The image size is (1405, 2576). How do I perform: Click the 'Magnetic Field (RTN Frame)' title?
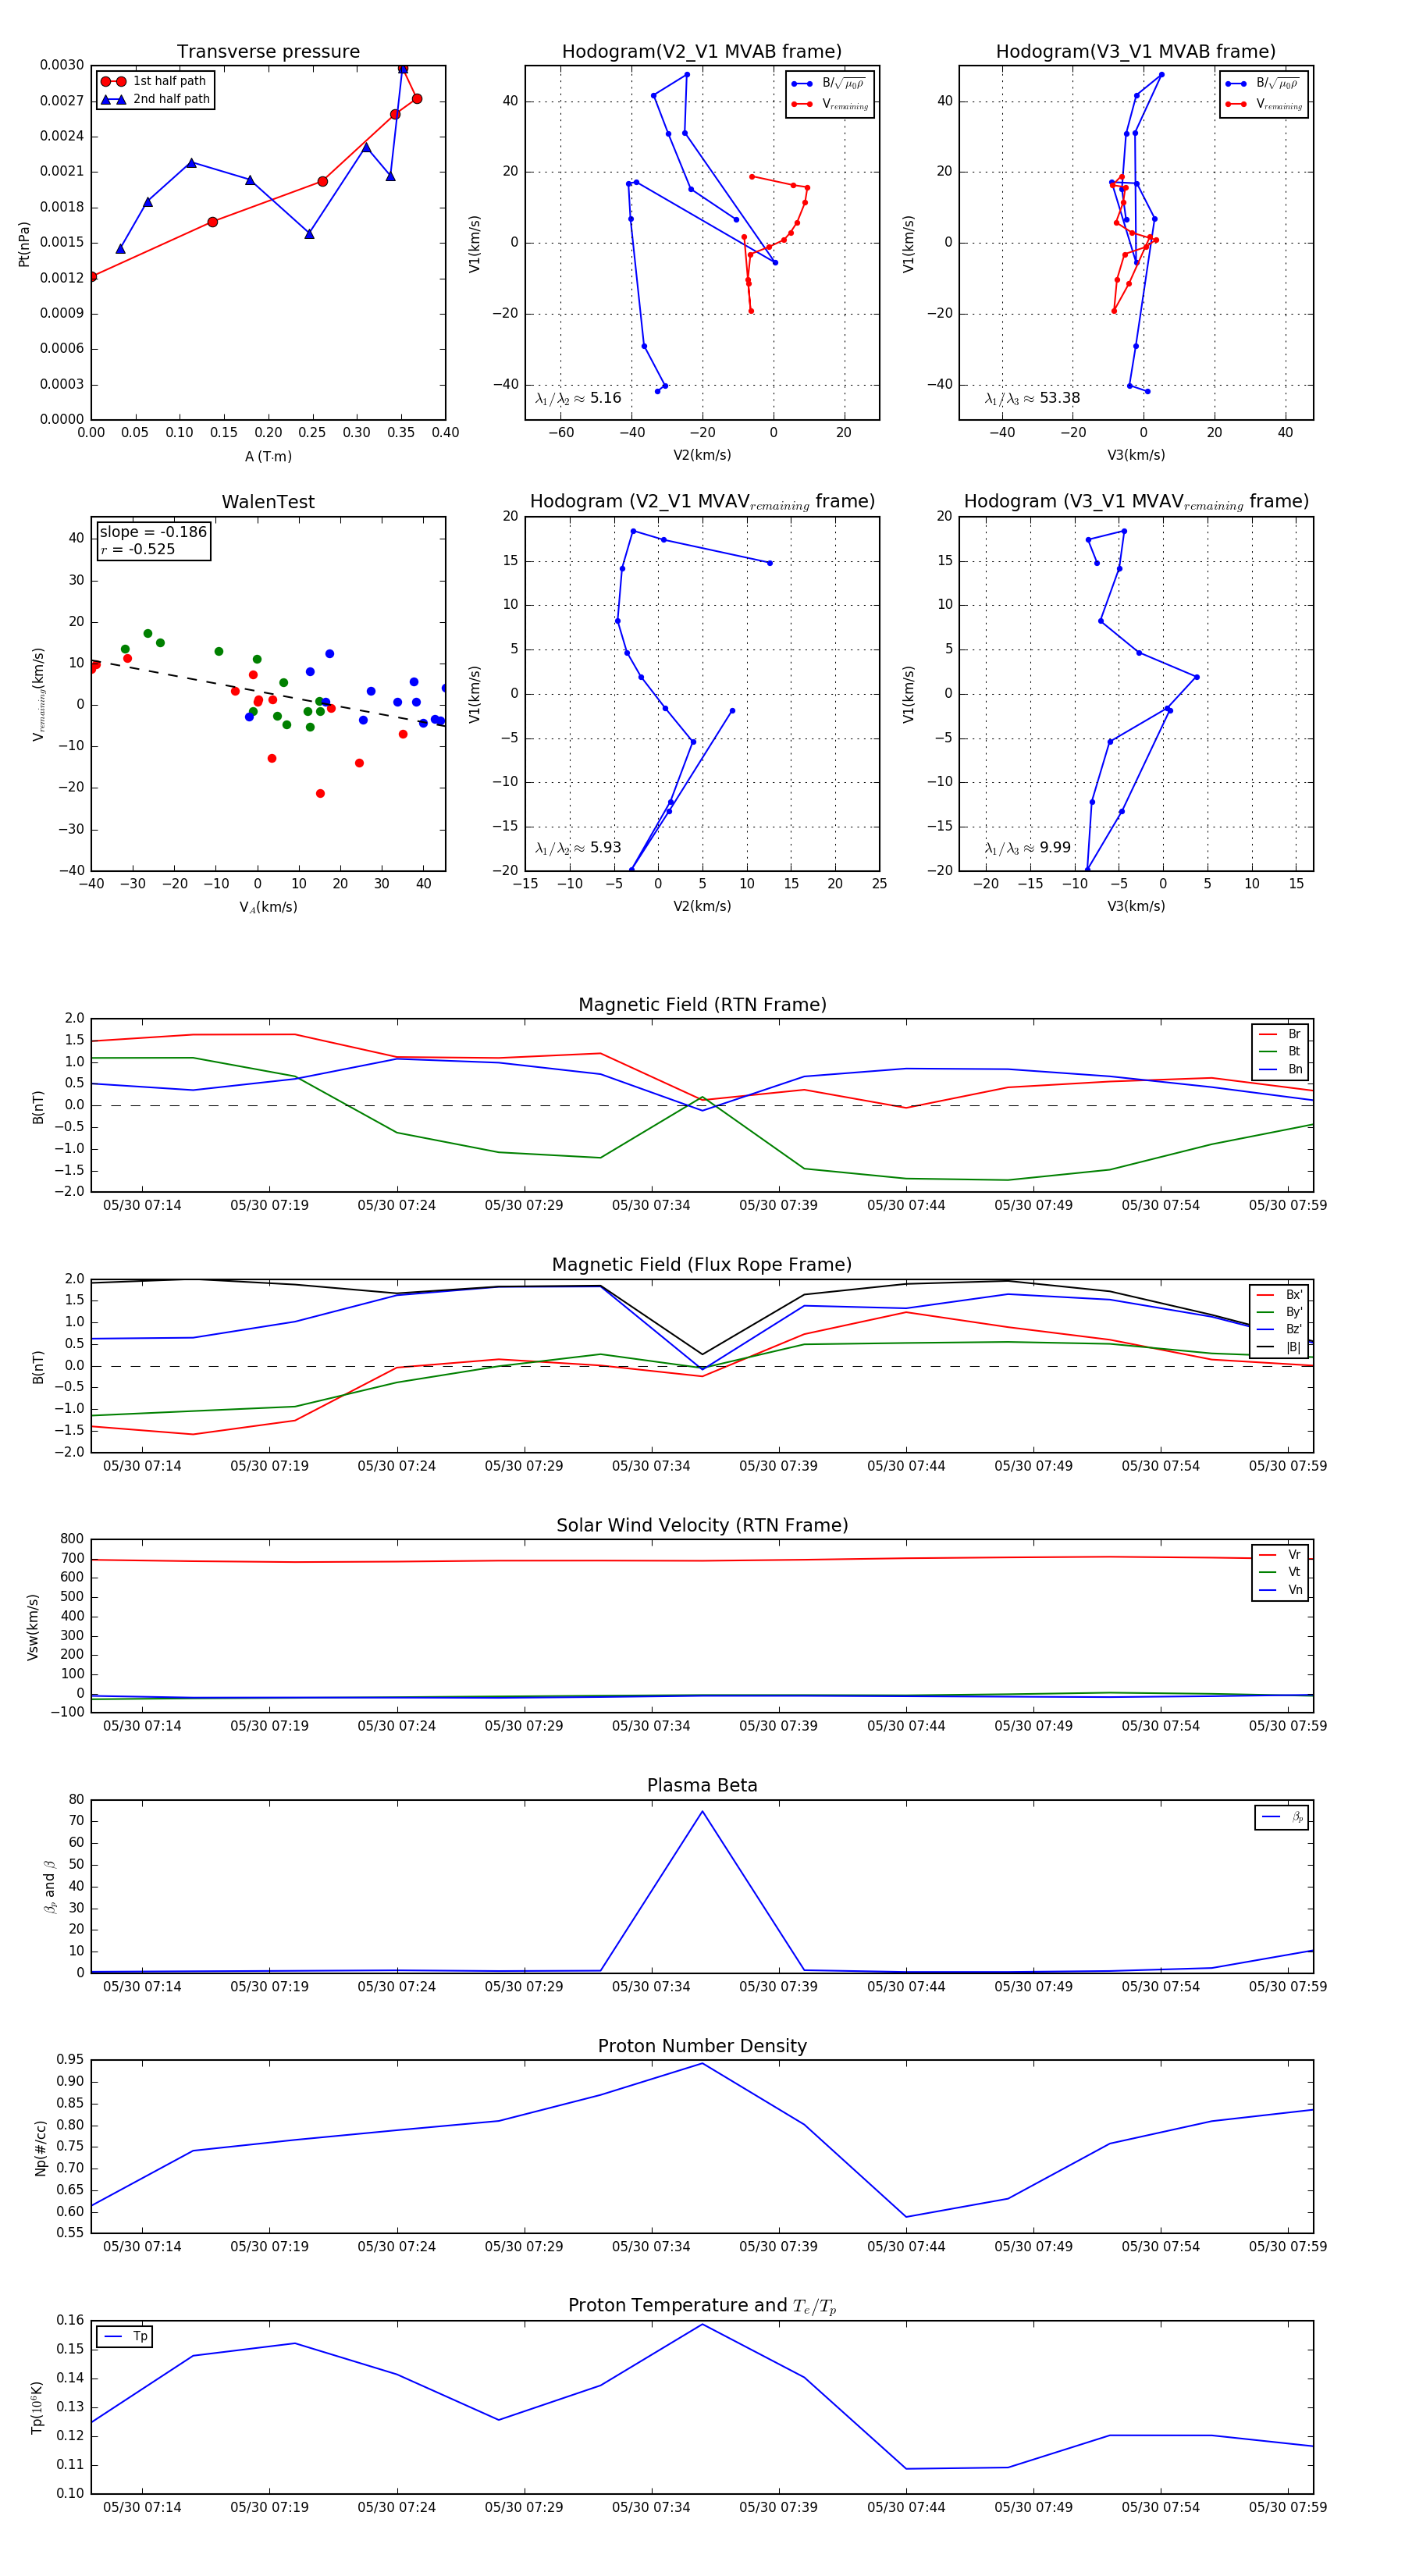(x=702, y=1005)
